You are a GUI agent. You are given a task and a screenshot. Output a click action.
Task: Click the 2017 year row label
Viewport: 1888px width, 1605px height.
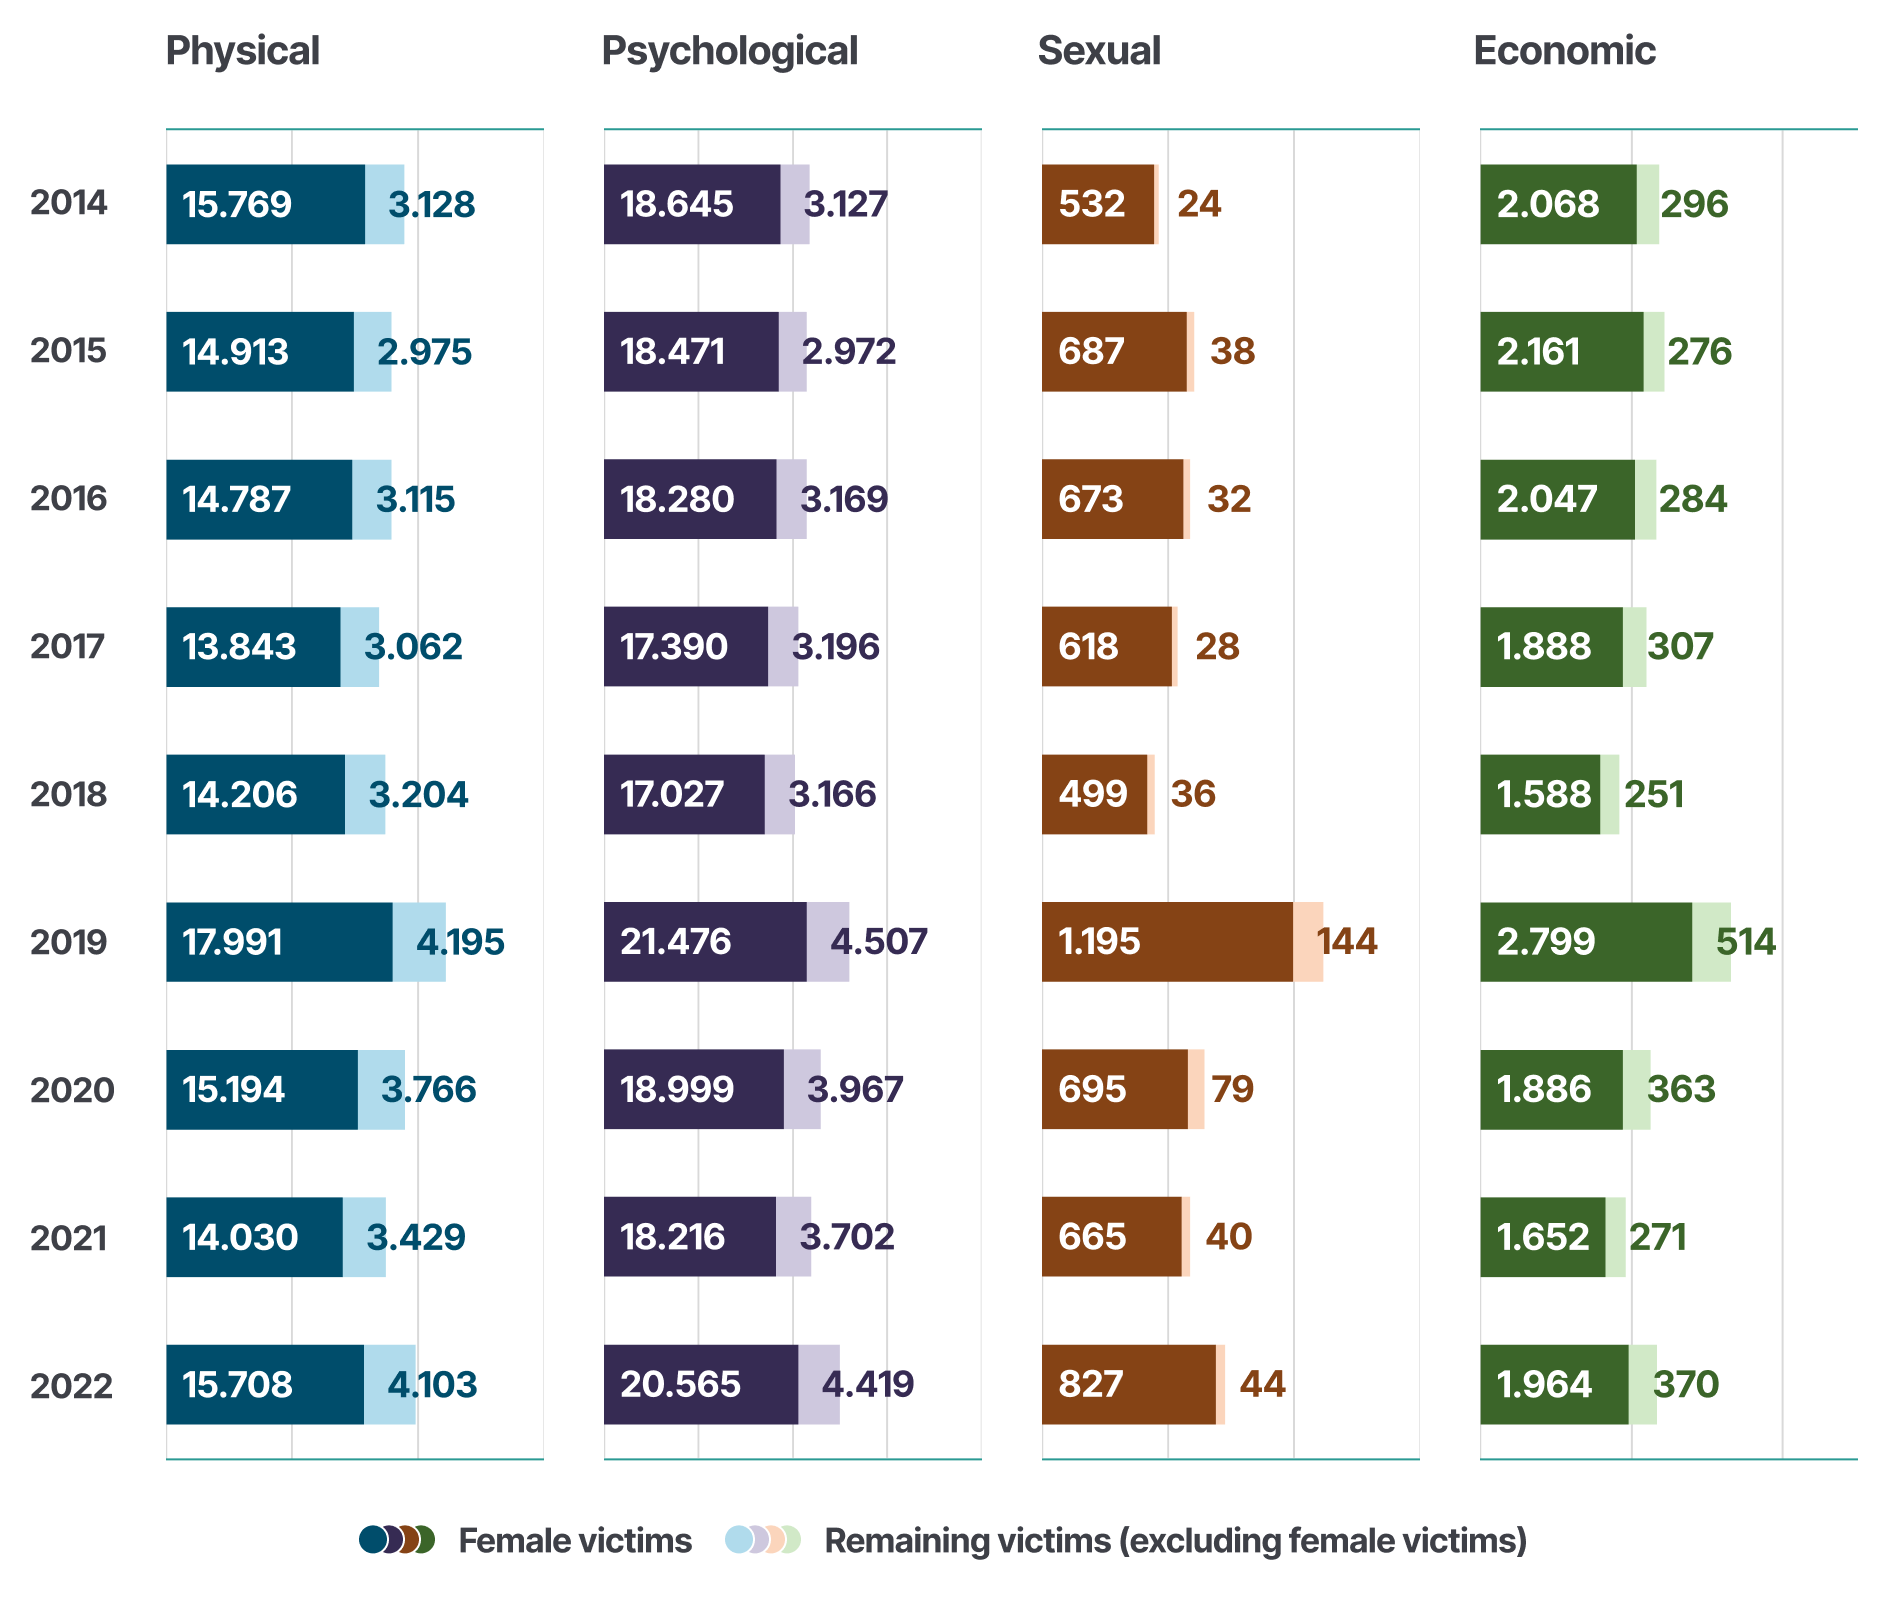click(x=67, y=647)
